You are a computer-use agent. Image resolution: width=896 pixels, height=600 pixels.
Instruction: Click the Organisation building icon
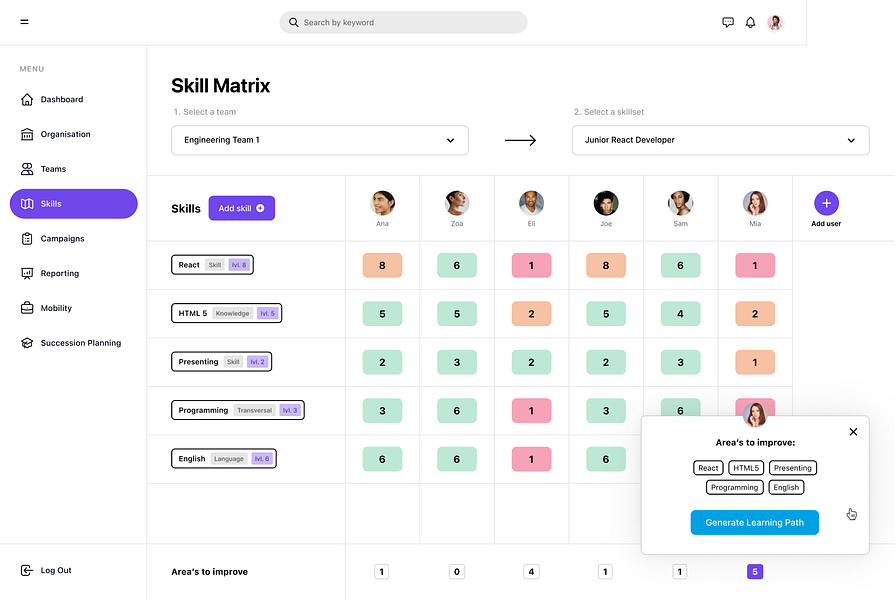point(27,134)
